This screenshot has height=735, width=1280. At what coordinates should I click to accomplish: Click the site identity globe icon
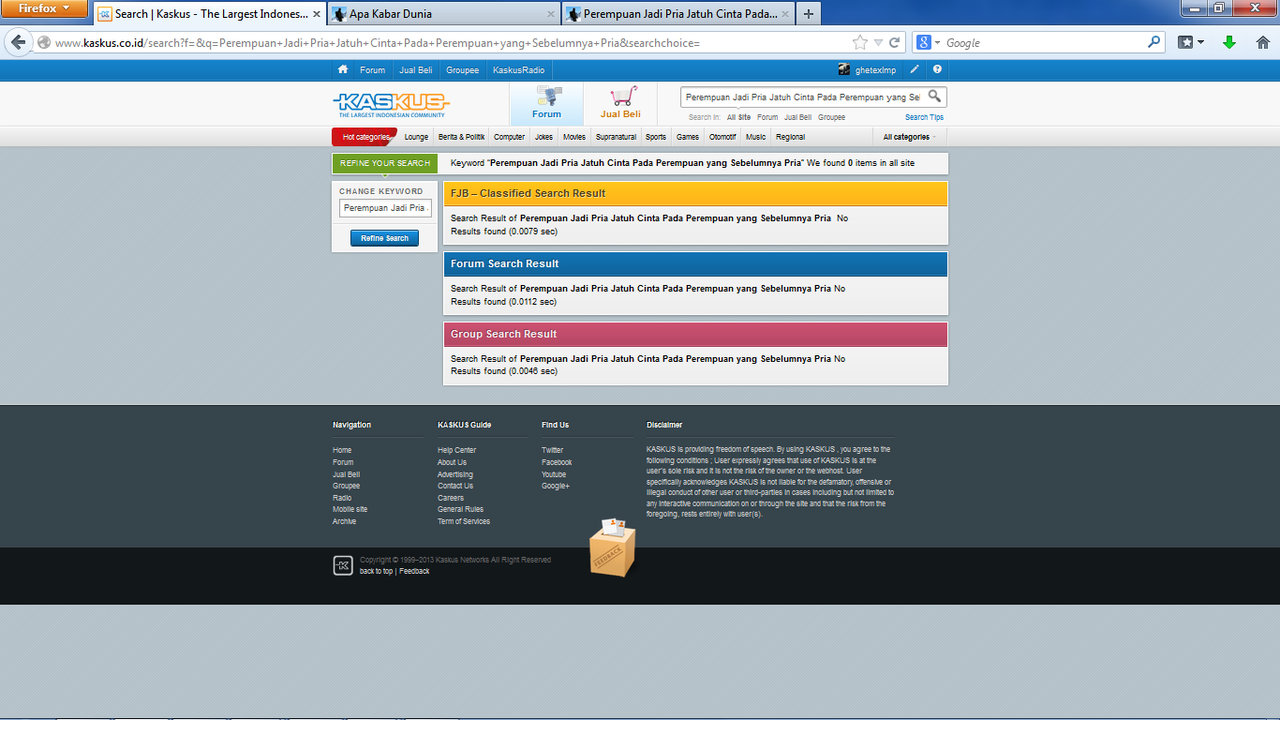44,43
